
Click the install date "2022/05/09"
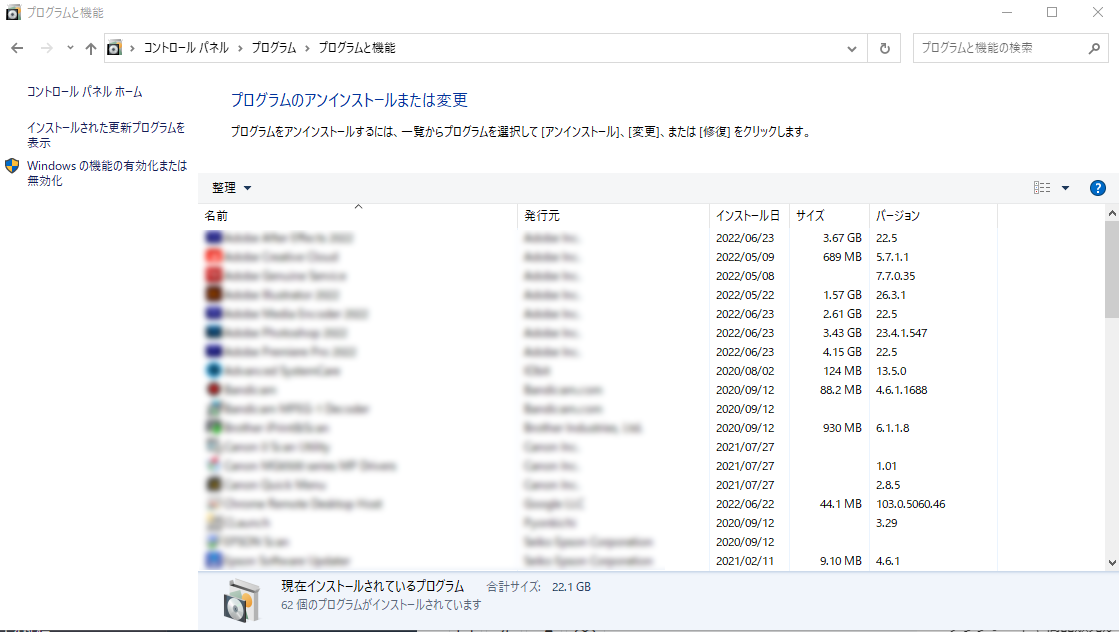(x=745, y=257)
